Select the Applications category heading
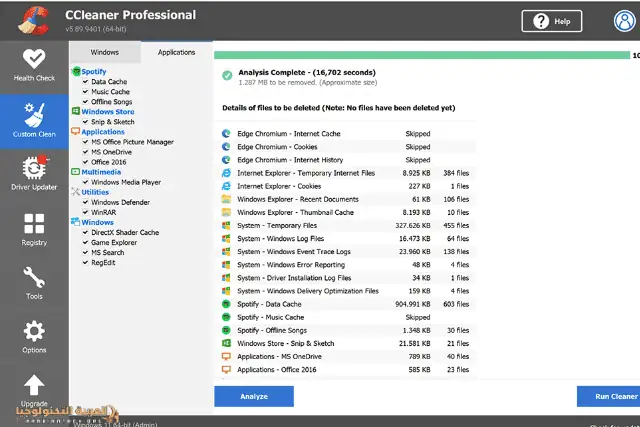The width and height of the screenshot is (640, 427). tap(103, 132)
